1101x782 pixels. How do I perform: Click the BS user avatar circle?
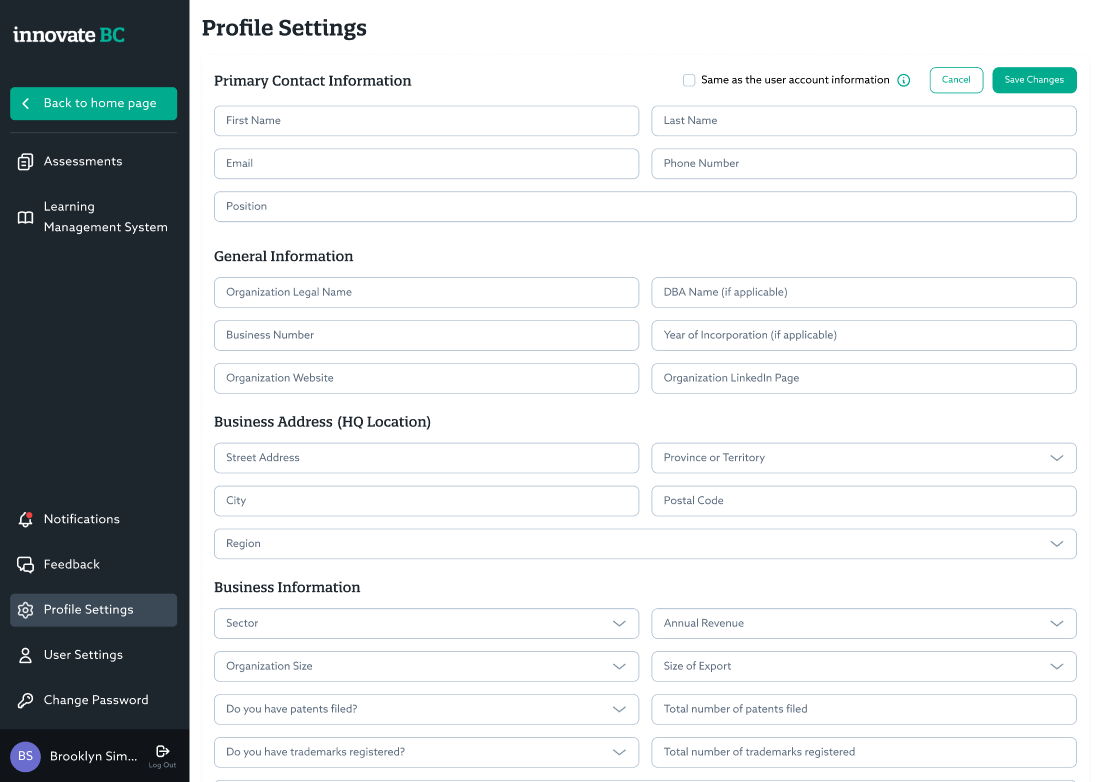click(25, 757)
